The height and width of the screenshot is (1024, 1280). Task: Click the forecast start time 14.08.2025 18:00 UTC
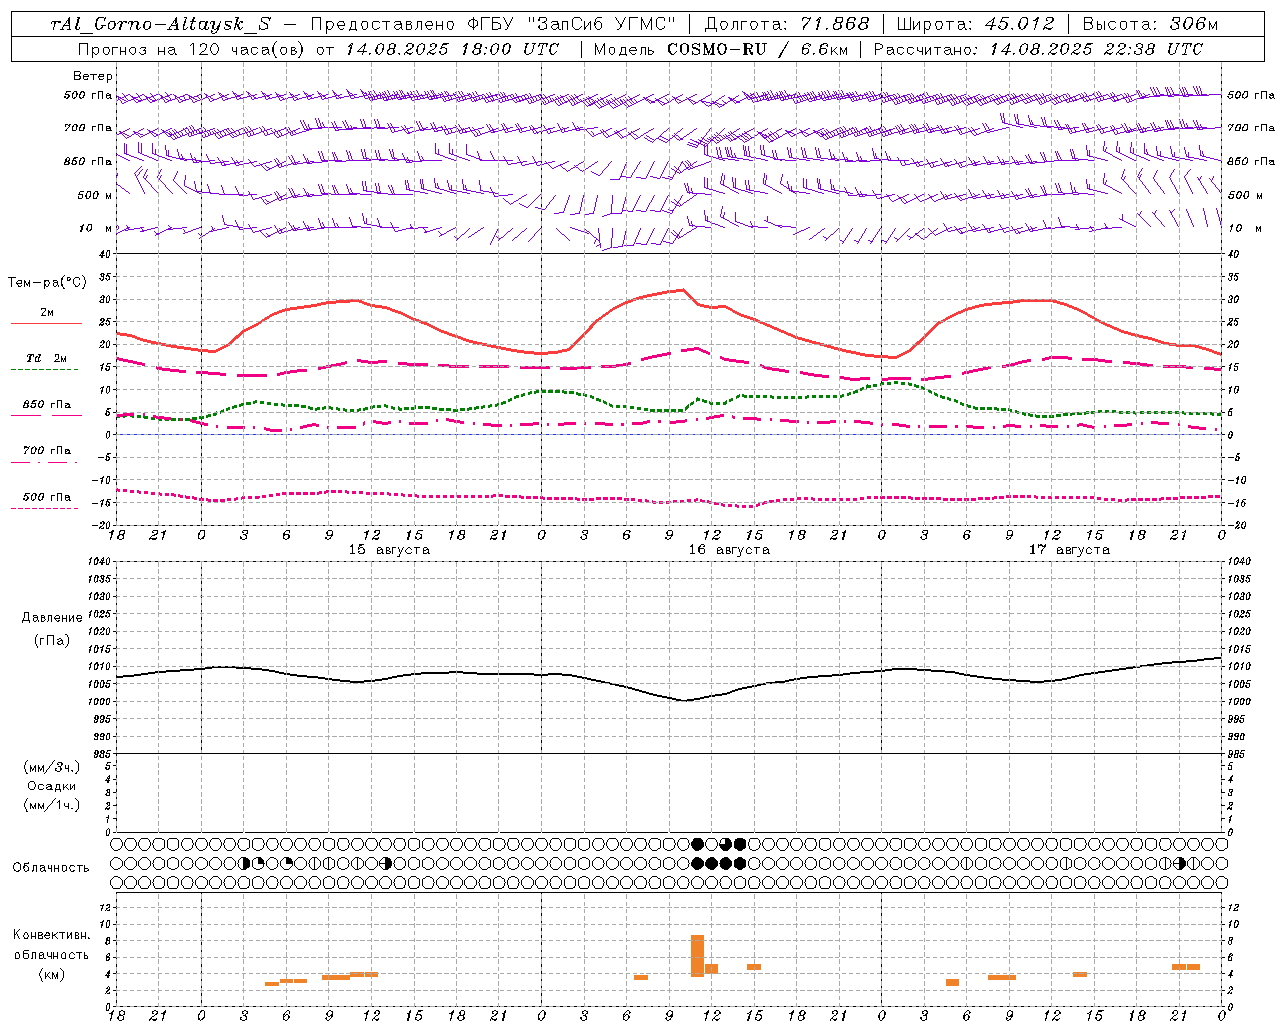click(x=452, y=49)
